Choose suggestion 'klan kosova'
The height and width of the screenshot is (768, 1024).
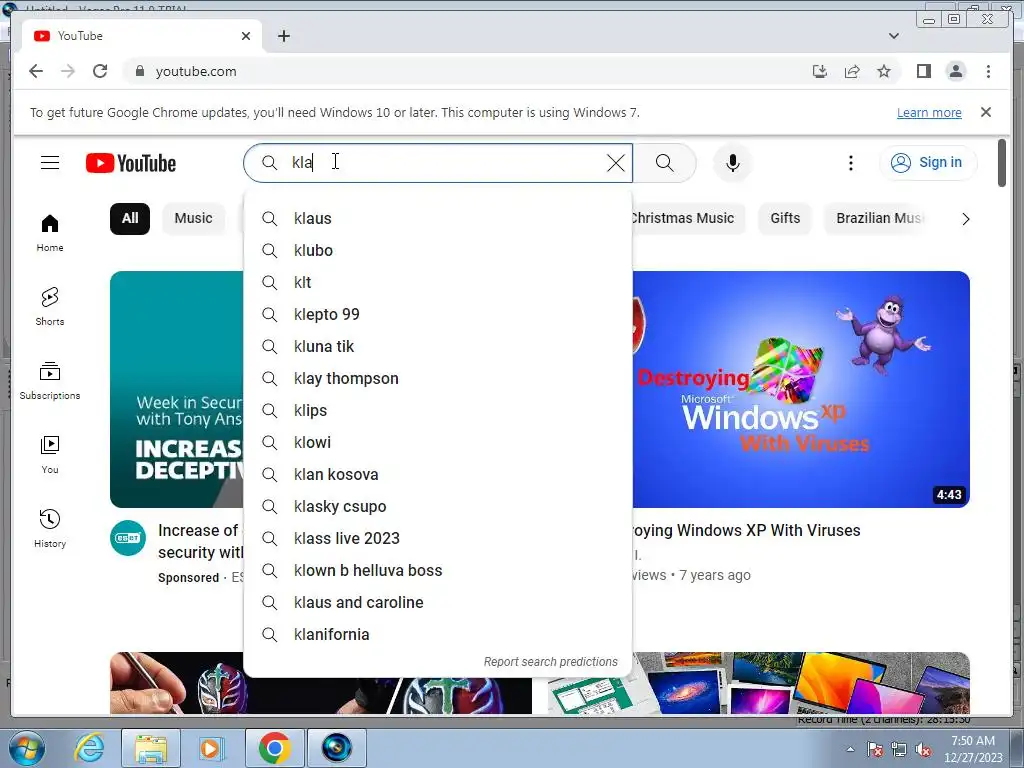438,474
